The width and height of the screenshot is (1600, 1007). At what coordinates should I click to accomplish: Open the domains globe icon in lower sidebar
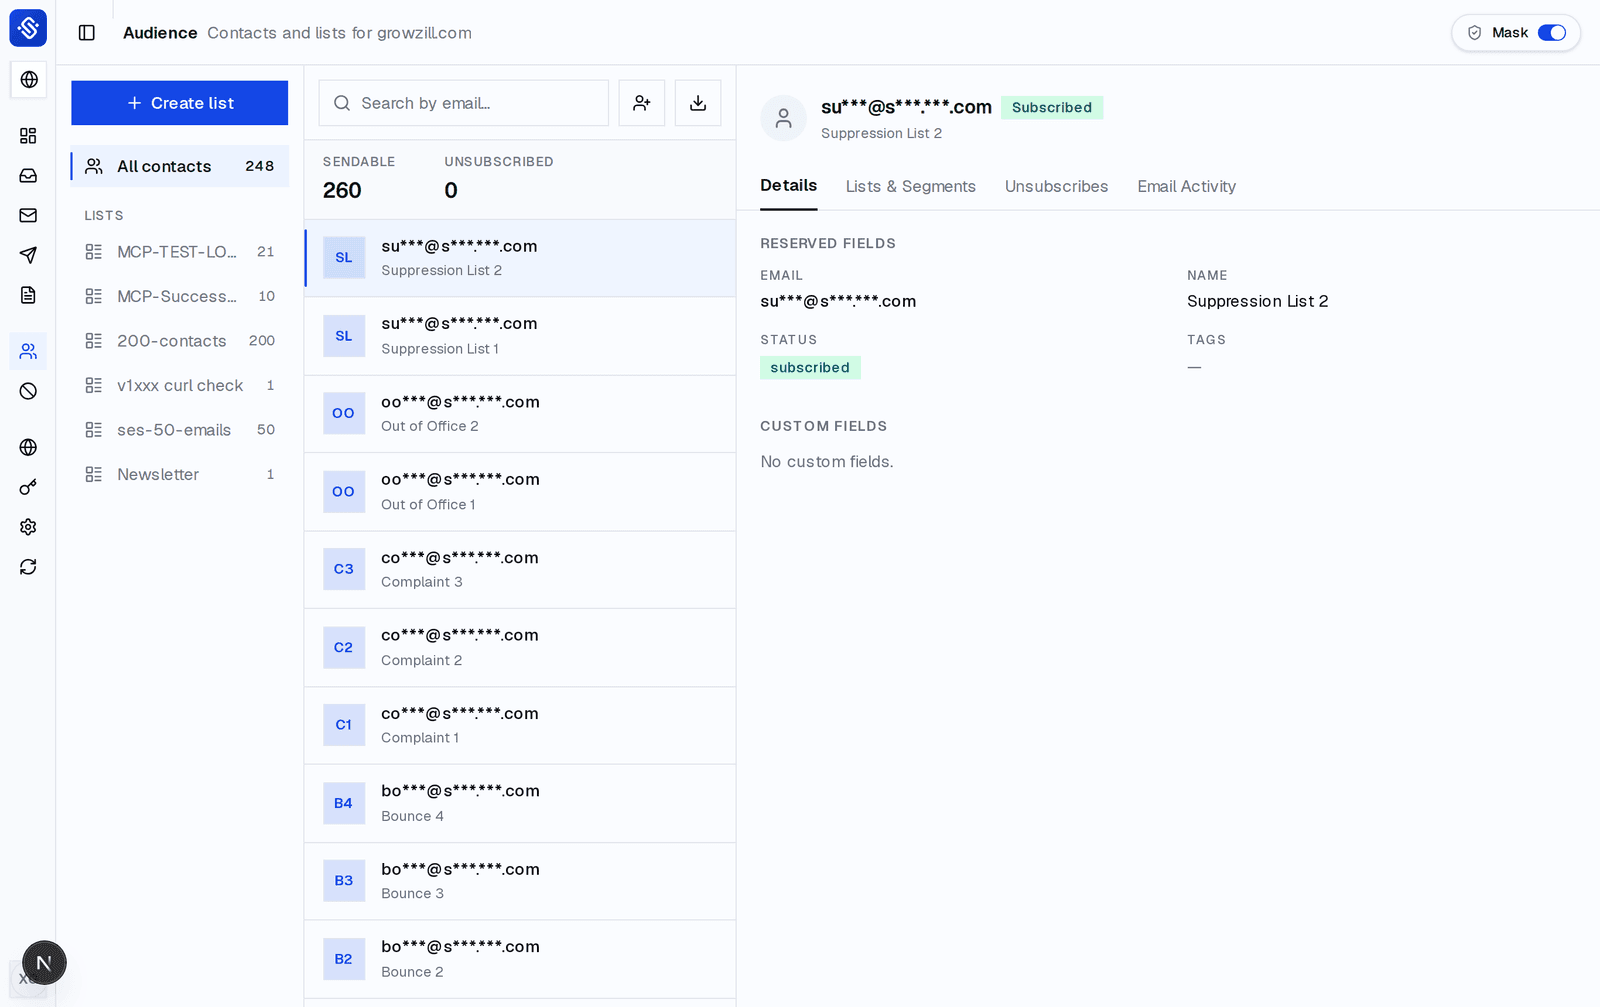pyautogui.click(x=28, y=447)
